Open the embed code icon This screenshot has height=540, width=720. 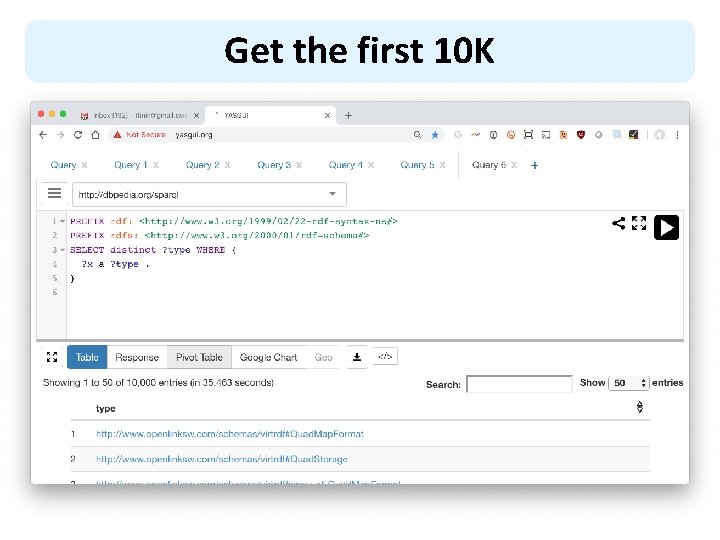[x=385, y=356]
